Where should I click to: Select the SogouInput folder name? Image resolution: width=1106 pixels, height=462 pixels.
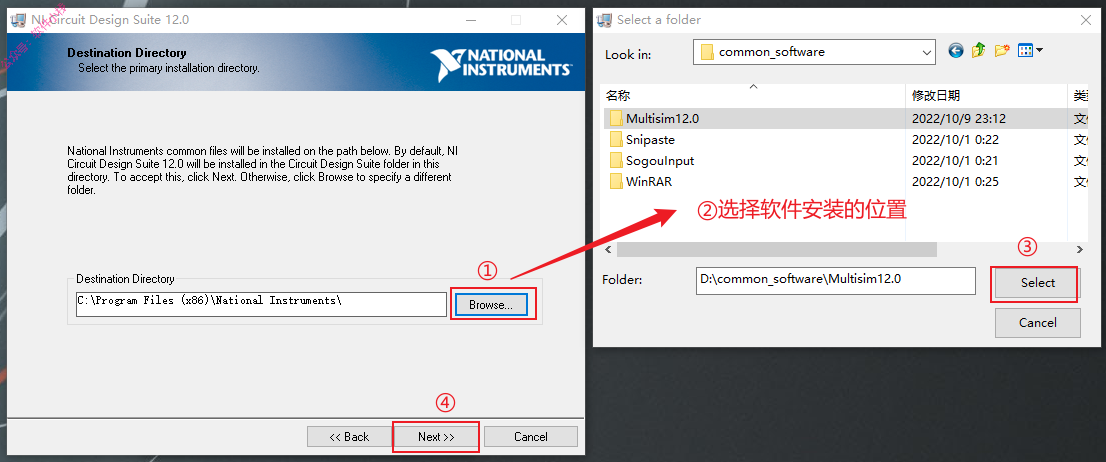point(660,161)
